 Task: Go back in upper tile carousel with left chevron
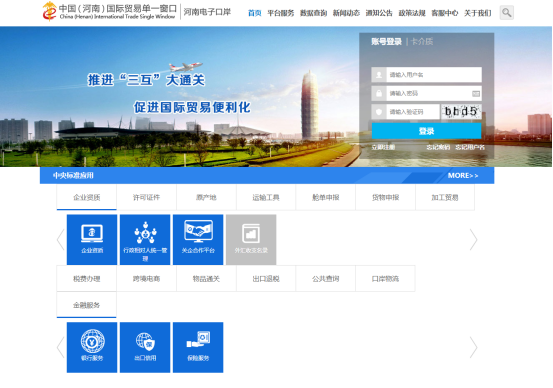pyautogui.click(x=61, y=240)
